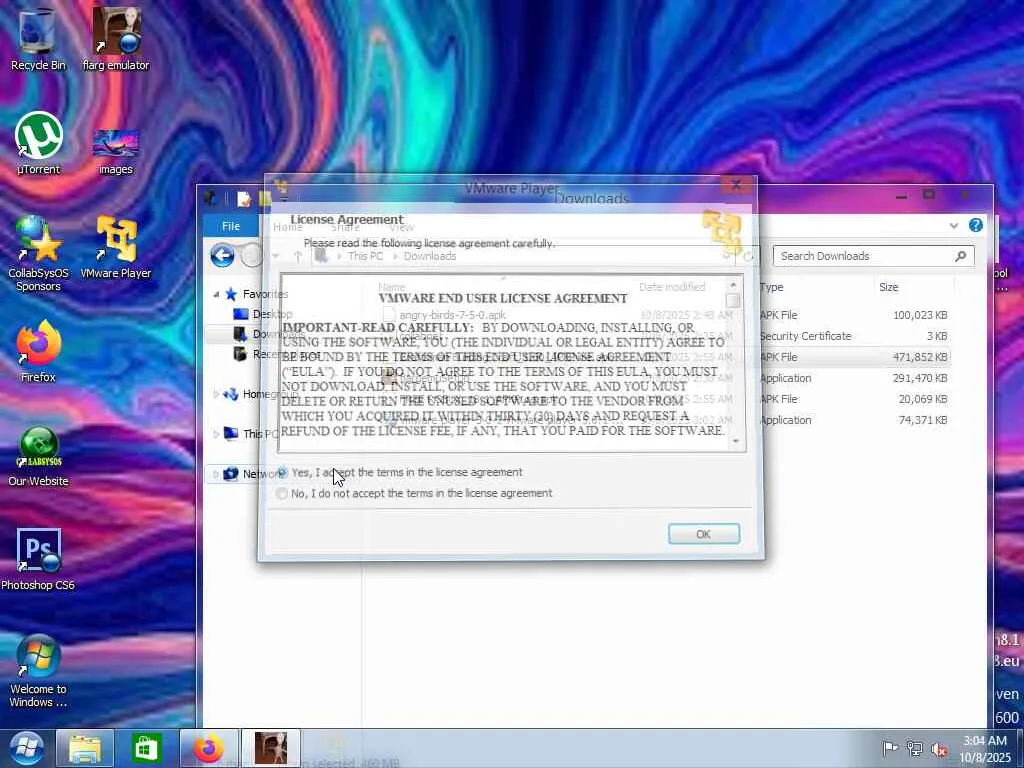The height and width of the screenshot is (768, 1024).
Task: Click the 3 KB size cell
Action: (x=936, y=336)
